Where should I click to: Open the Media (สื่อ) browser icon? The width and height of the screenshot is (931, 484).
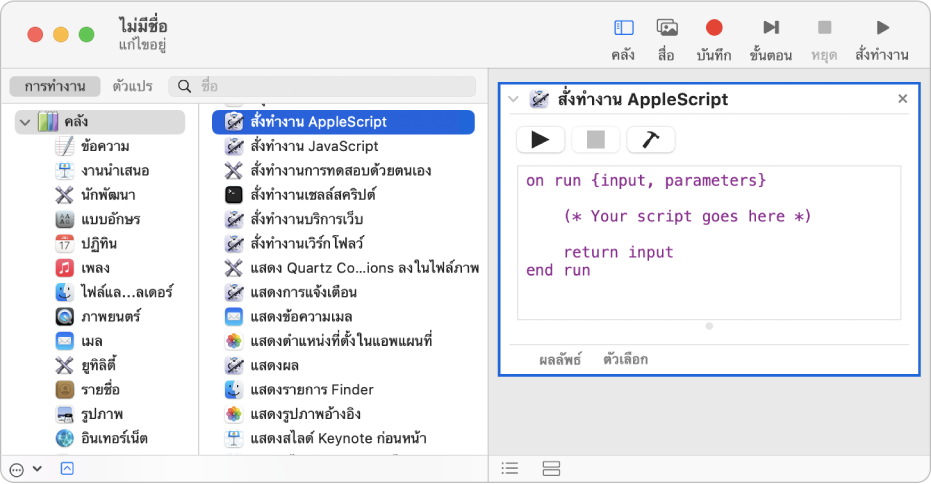click(x=667, y=29)
